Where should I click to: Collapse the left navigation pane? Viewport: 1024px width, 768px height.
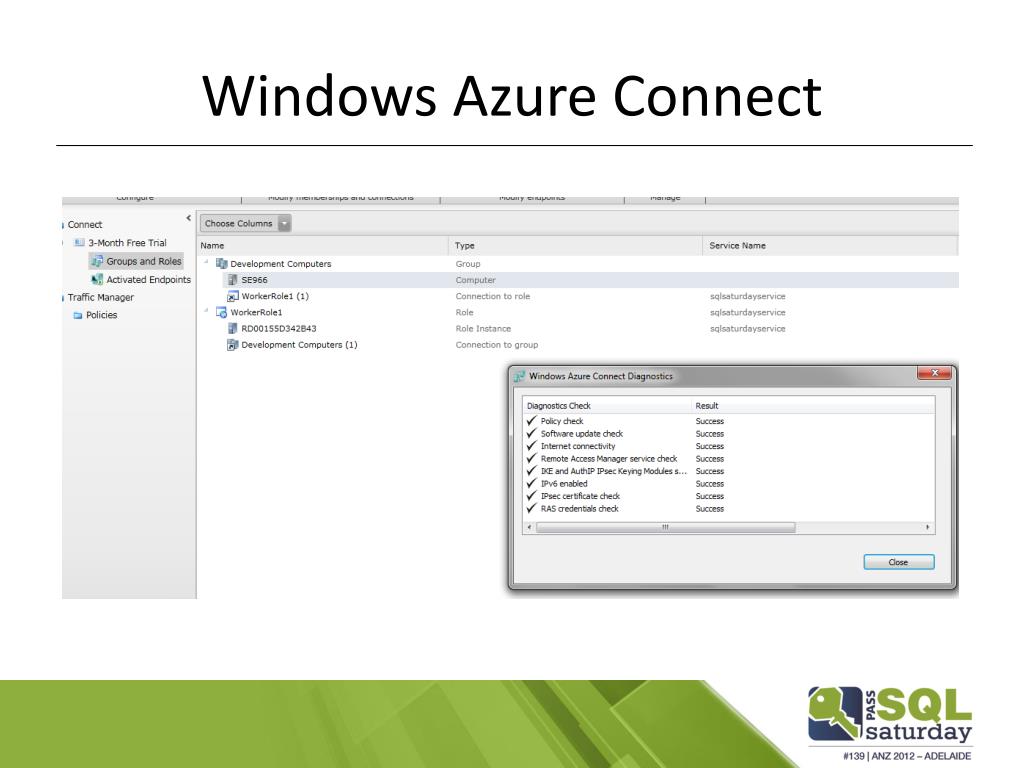point(188,218)
